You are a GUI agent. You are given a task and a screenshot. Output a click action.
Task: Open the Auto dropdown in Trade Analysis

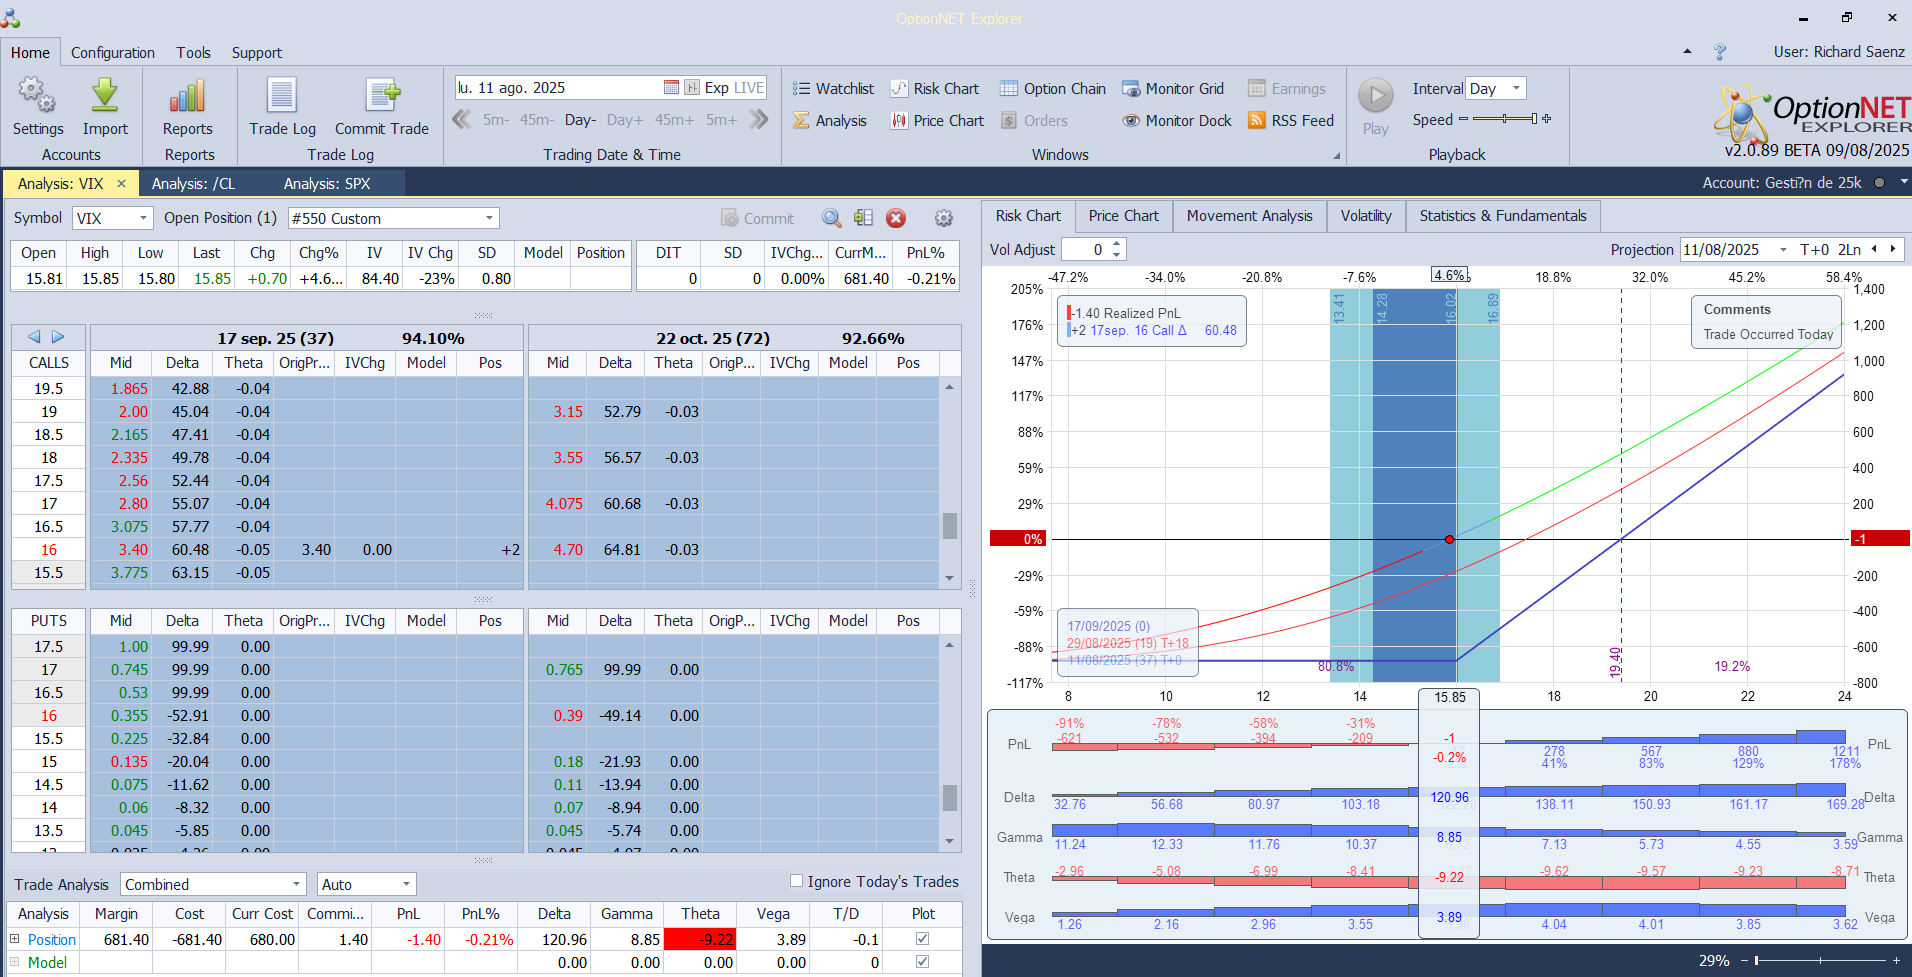pyautogui.click(x=406, y=884)
